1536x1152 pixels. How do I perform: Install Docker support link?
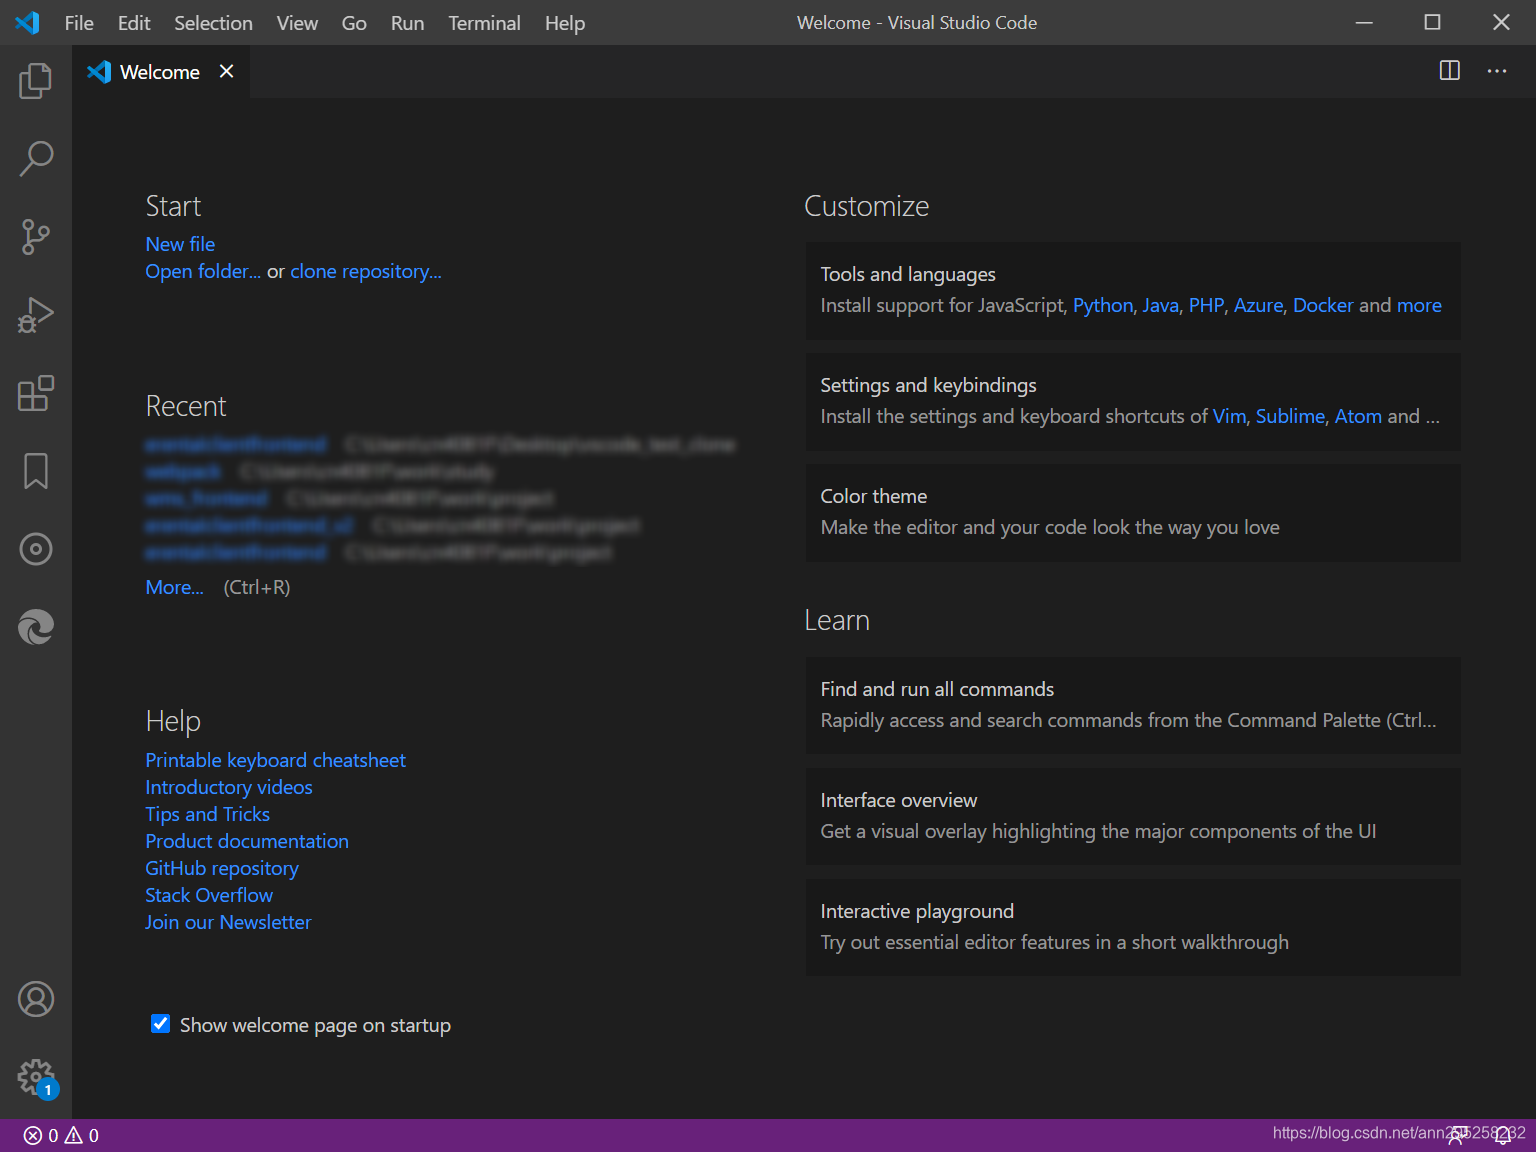pyautogui.click(x=1323, y=305)
